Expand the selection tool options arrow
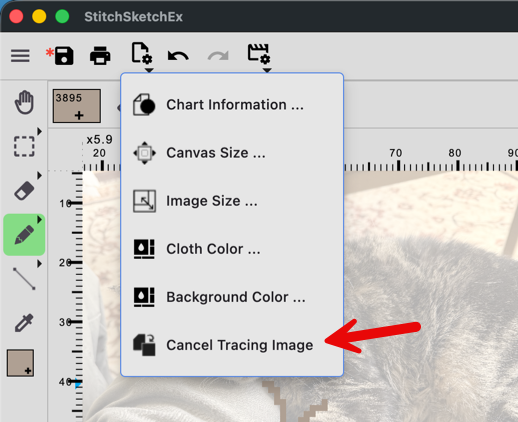Image resolution: width=518 pixels, height=422 pixels. coord(40,131)
